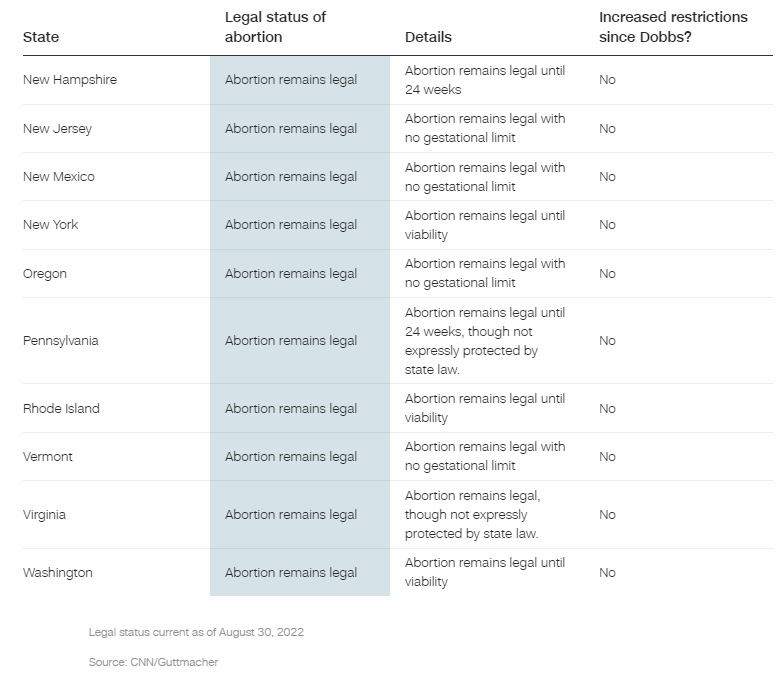This screenshot has width=784, height=681.
Task: Click the State column header
Action: coord(41,37)
